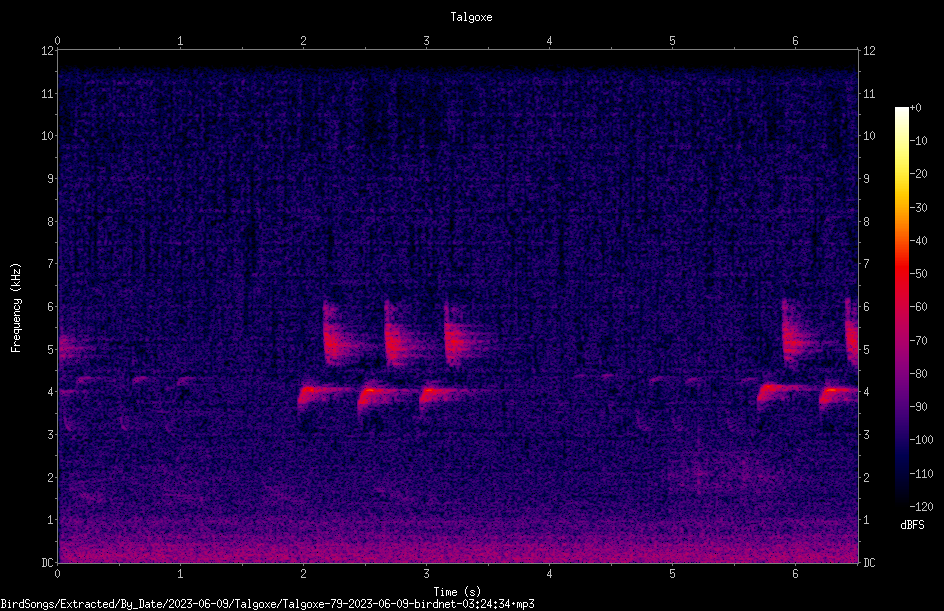Click the "-10" value on the color scale
The height and width of the screenshot is (611, 944).
coord(919,141)
